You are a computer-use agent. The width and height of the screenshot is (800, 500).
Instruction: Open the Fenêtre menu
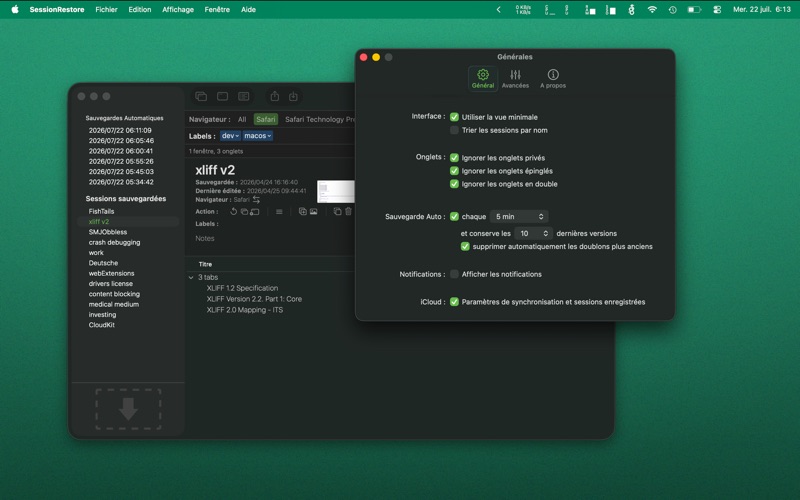point(217,9)
